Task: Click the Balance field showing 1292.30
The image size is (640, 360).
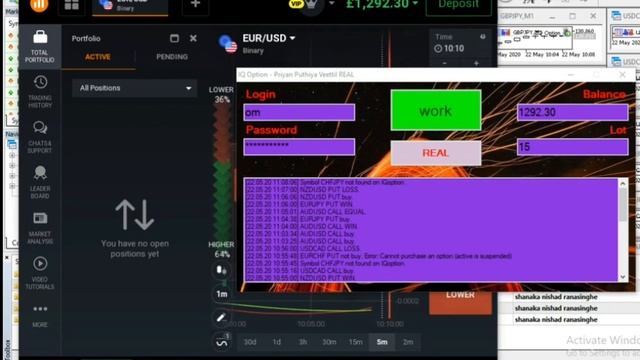Action: point(572,112)
